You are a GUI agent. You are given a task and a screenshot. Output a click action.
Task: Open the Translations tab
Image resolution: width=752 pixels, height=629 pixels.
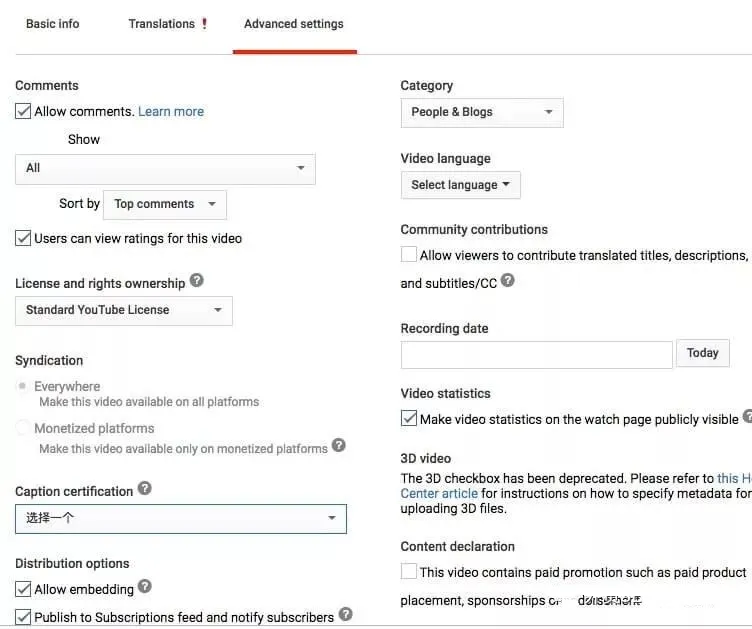(x=161, y=24)
